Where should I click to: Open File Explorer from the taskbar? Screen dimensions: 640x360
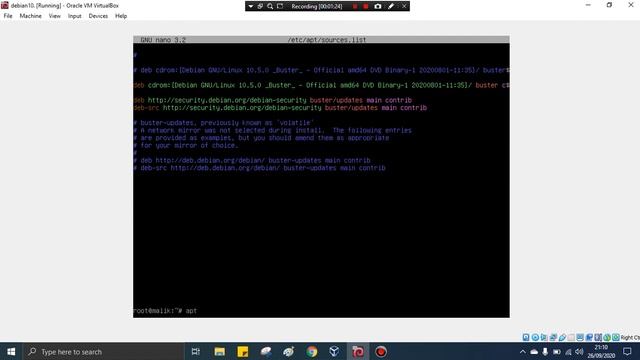220,351
